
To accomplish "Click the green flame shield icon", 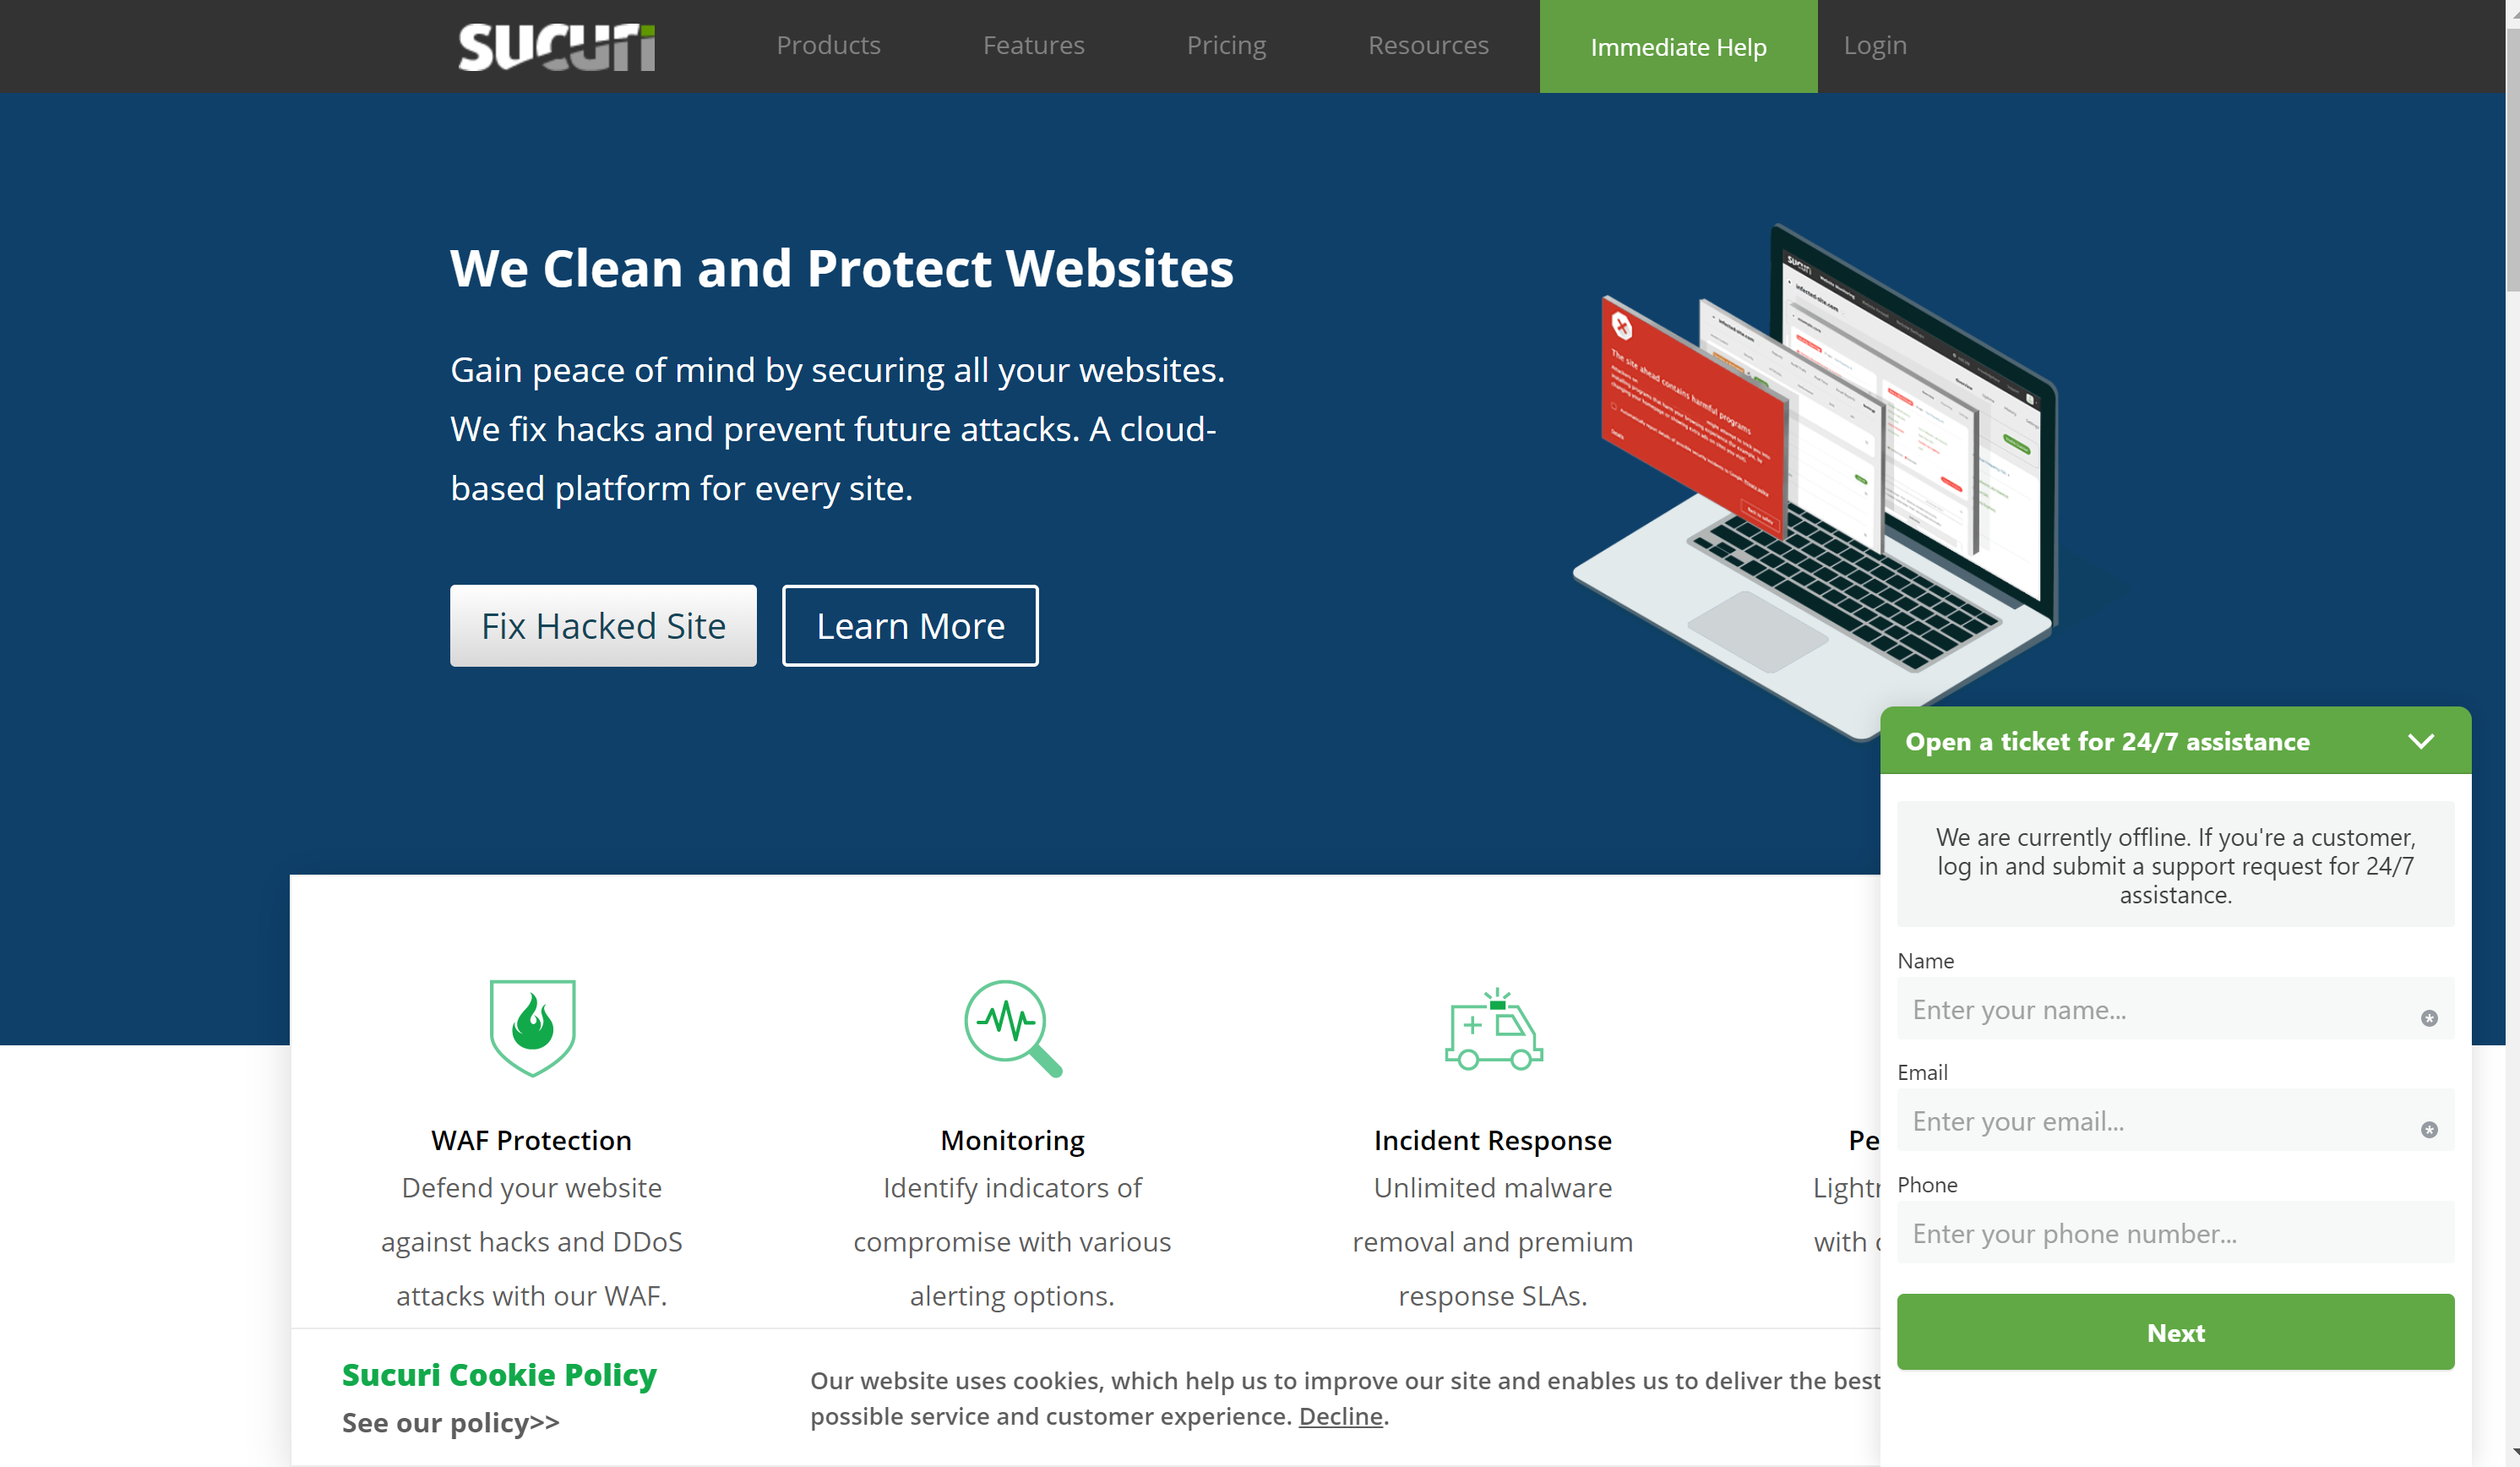I will coord(532,1025).
